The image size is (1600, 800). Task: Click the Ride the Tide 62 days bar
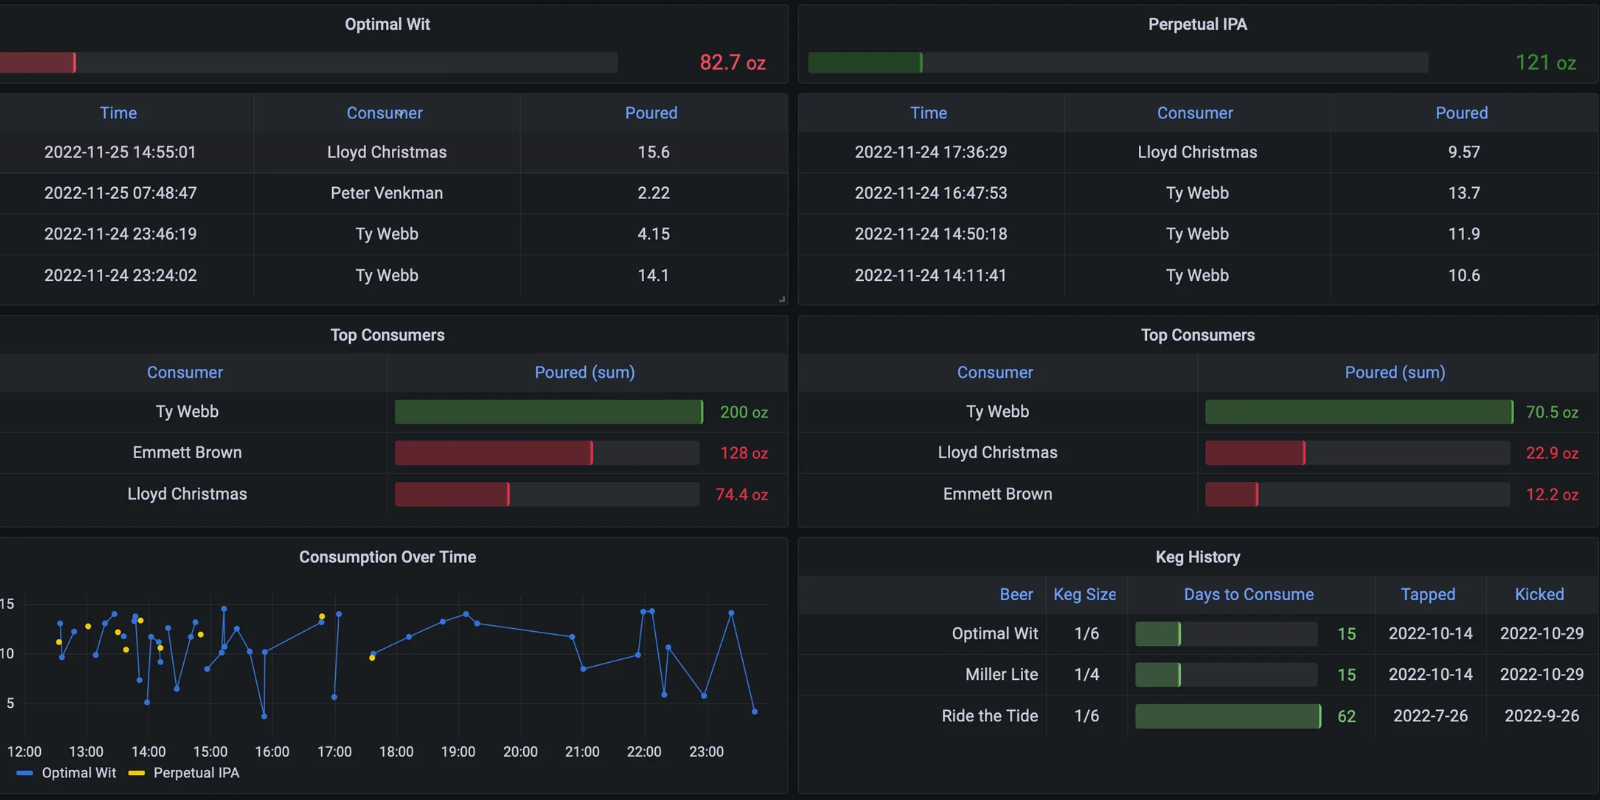click(x=1228, y=716)
